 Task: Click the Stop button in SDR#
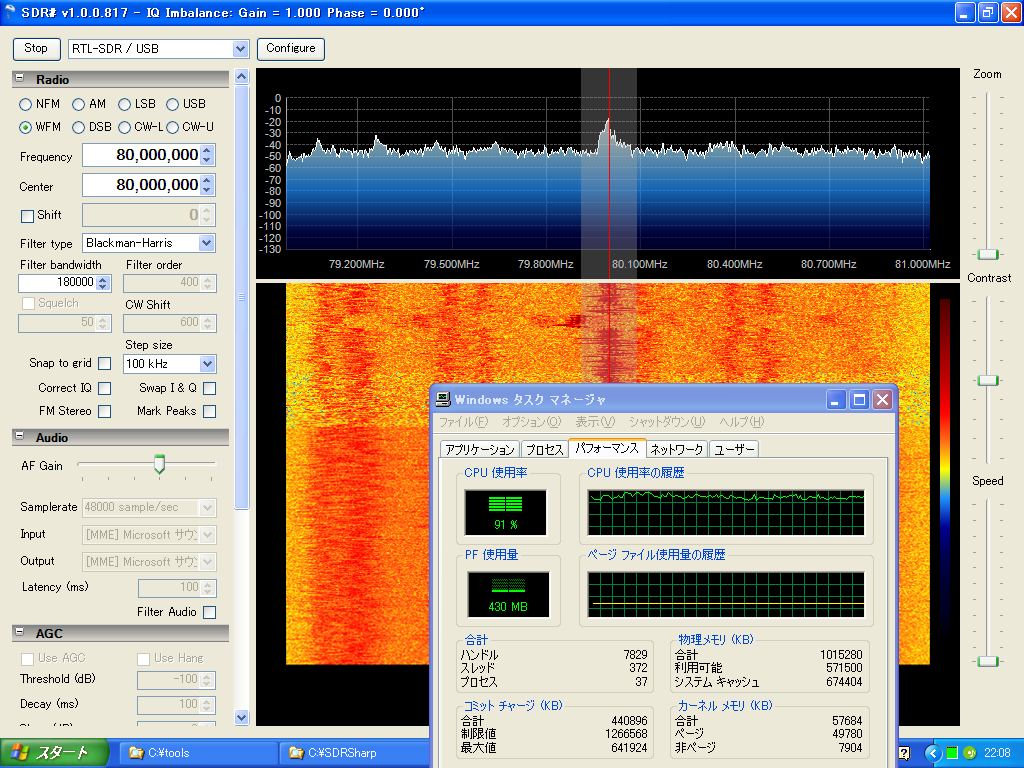pos(37,48)
